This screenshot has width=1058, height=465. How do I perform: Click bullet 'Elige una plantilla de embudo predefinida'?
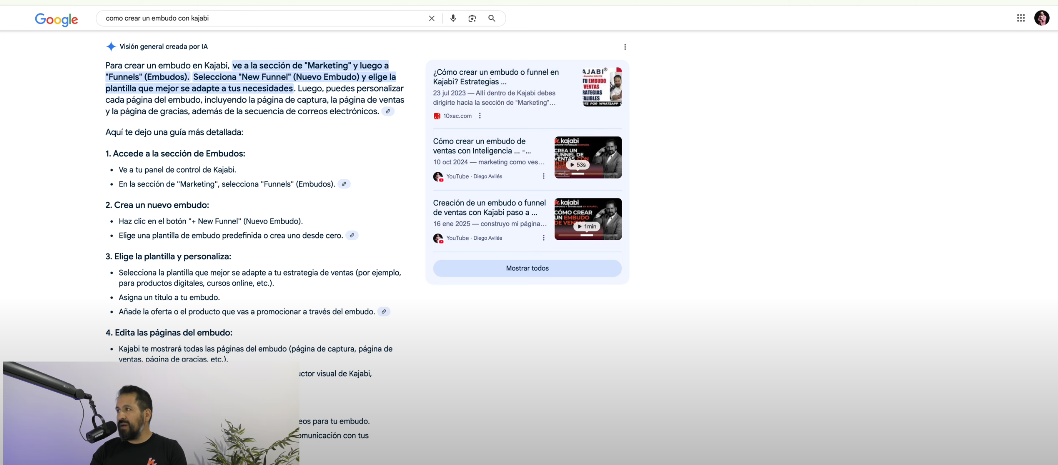[x=231, y=236]
